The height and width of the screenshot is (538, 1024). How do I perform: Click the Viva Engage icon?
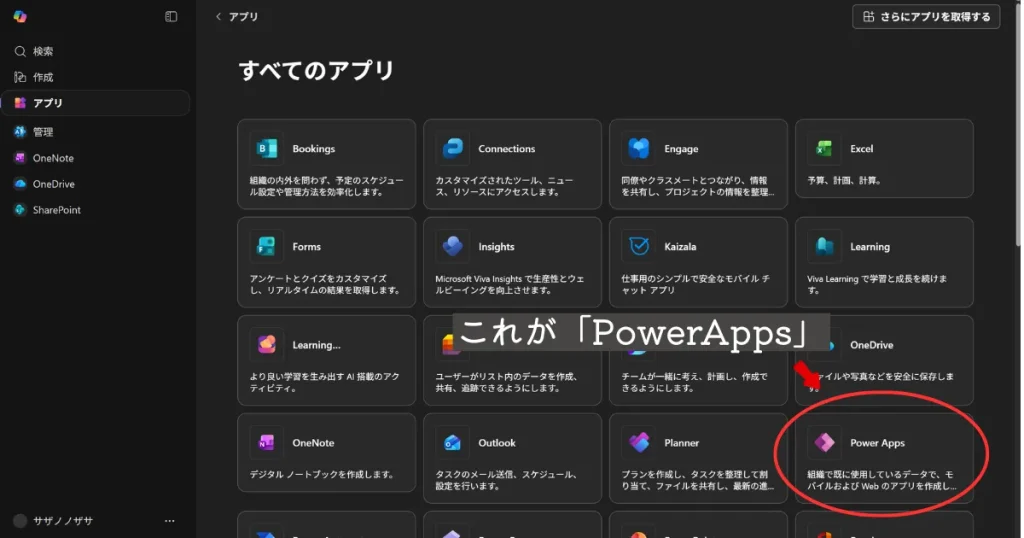click(x=638, y=149)
